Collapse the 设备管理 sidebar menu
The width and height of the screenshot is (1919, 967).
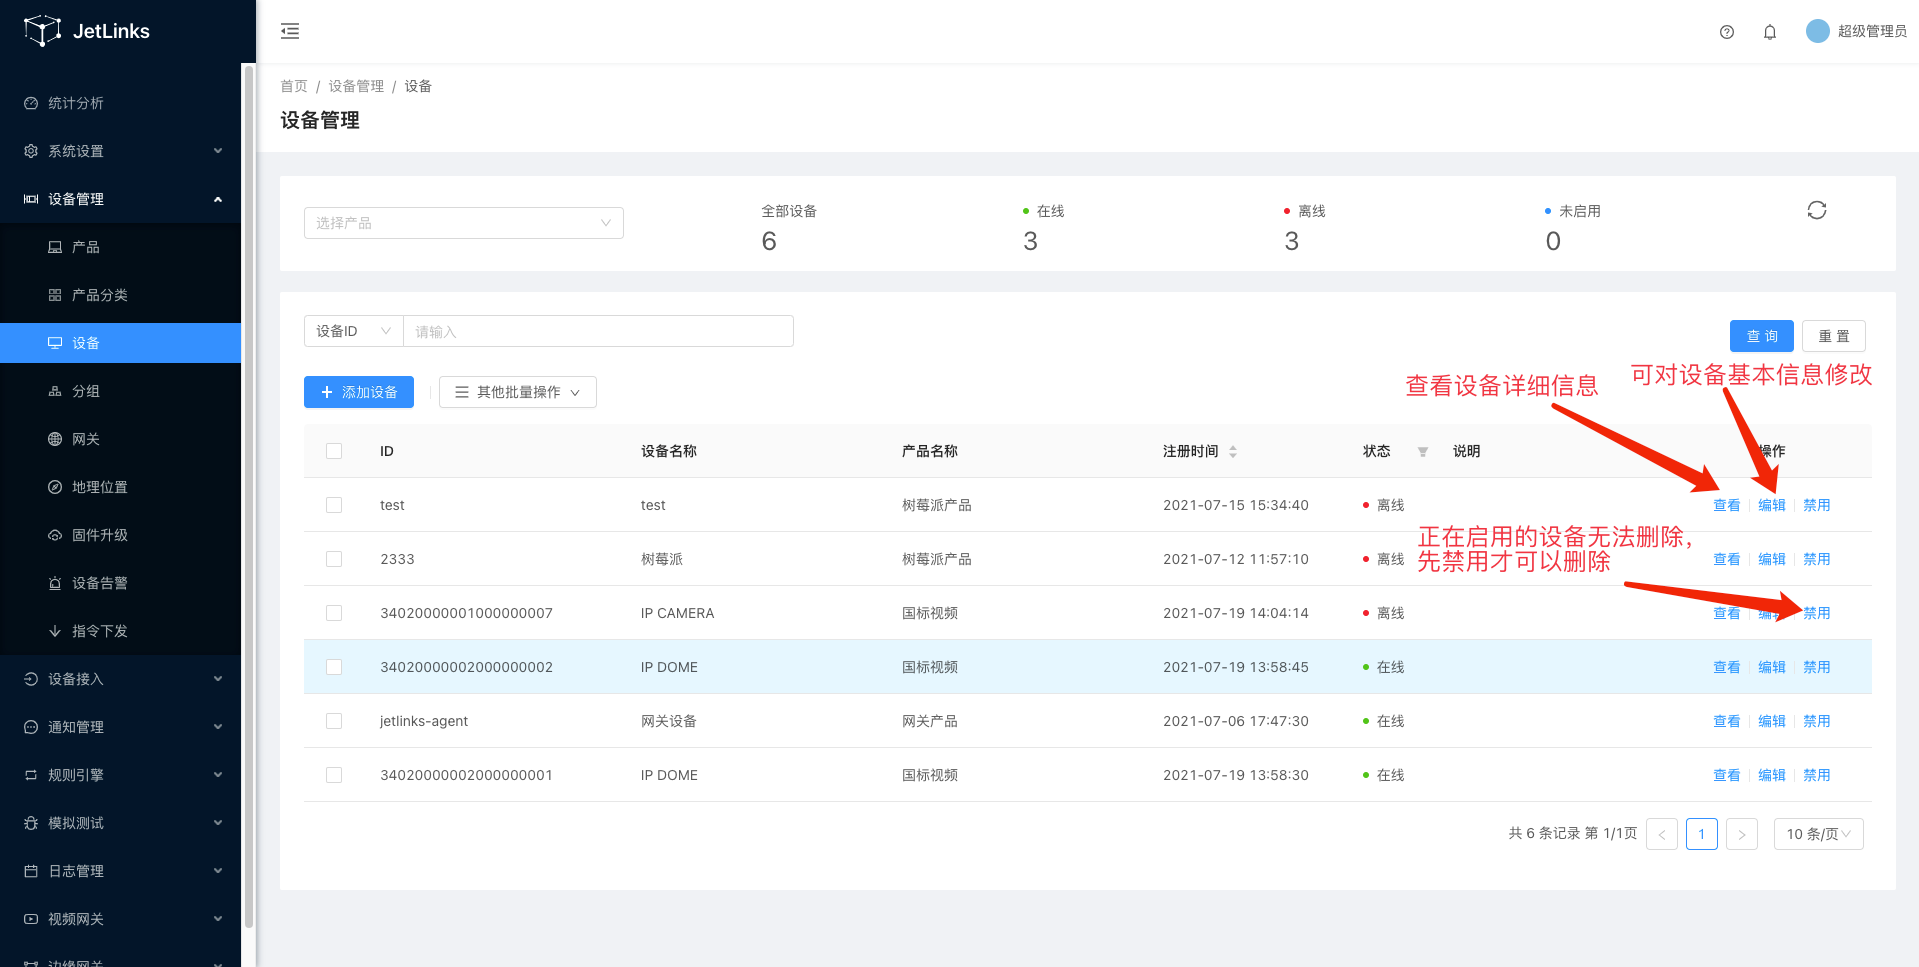(x=120, y=199)
